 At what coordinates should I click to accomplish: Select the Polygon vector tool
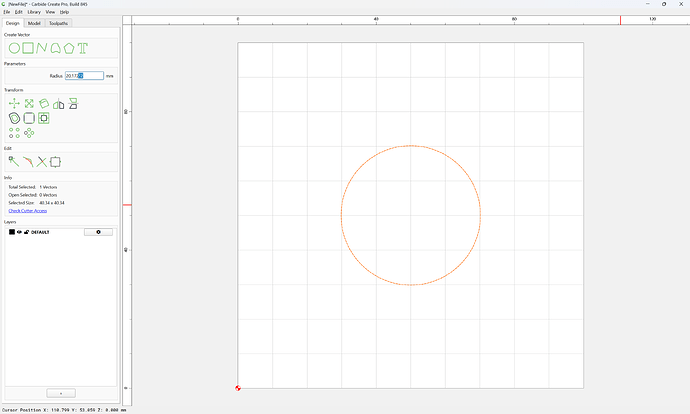[69, 48]
